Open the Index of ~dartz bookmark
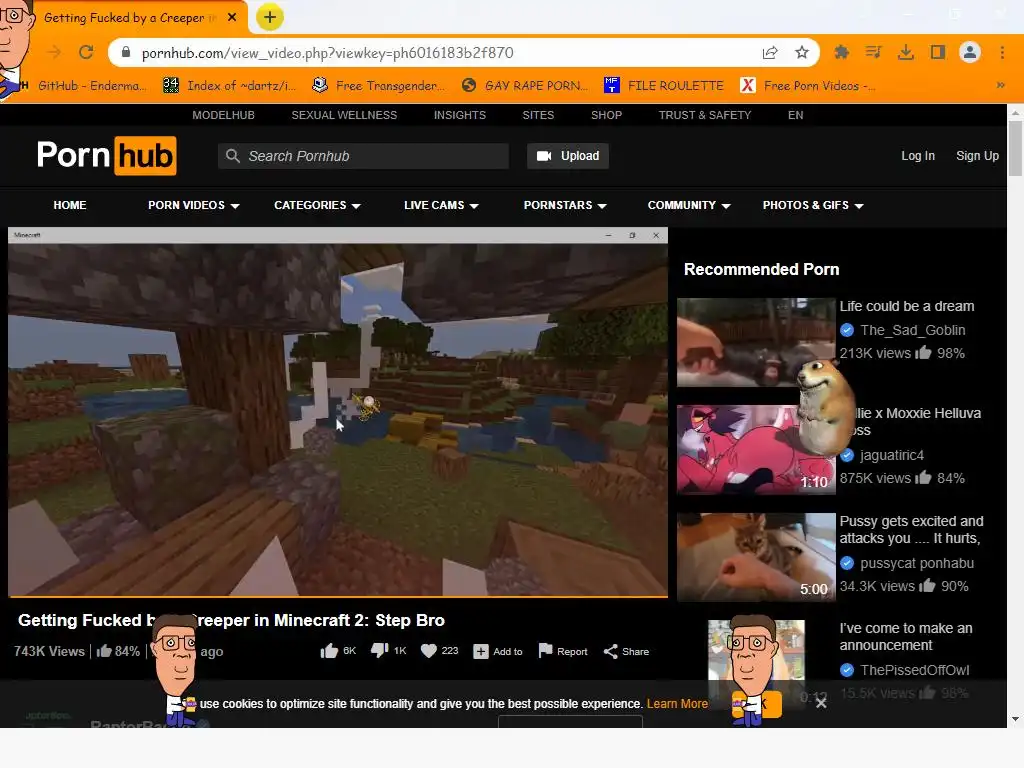This screenshot has width=1024, height=768. [229, 86]
